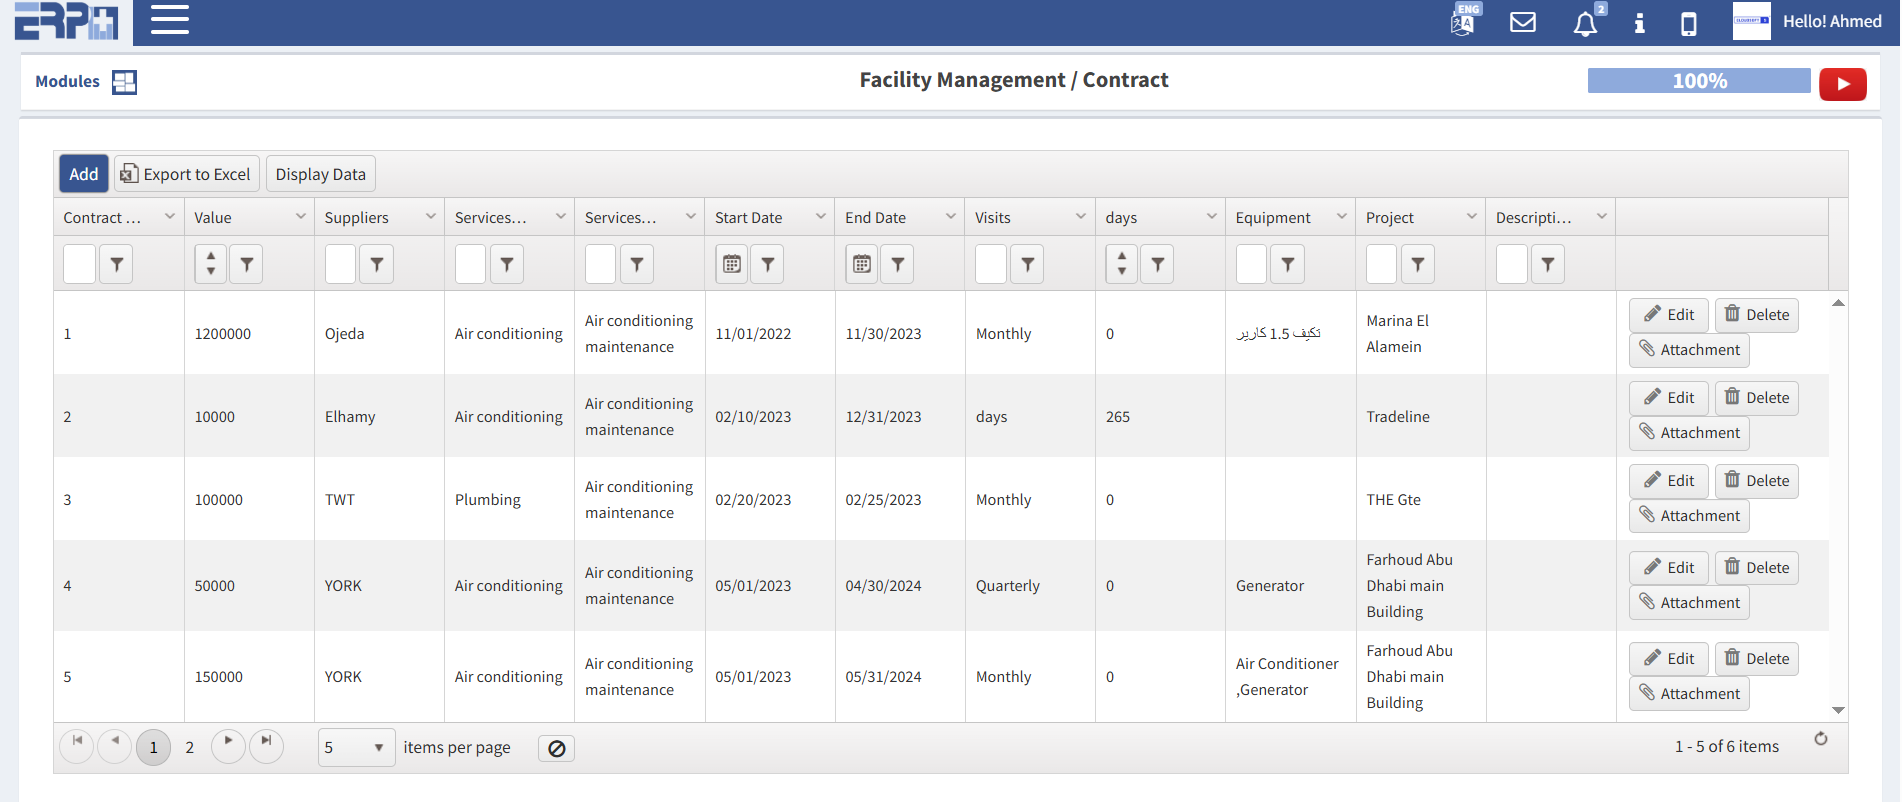Screen dimensions: 1902x802
Task: Toggle the Suppliers column filter button
Action: pyautogui.click(x=376, y=264)
